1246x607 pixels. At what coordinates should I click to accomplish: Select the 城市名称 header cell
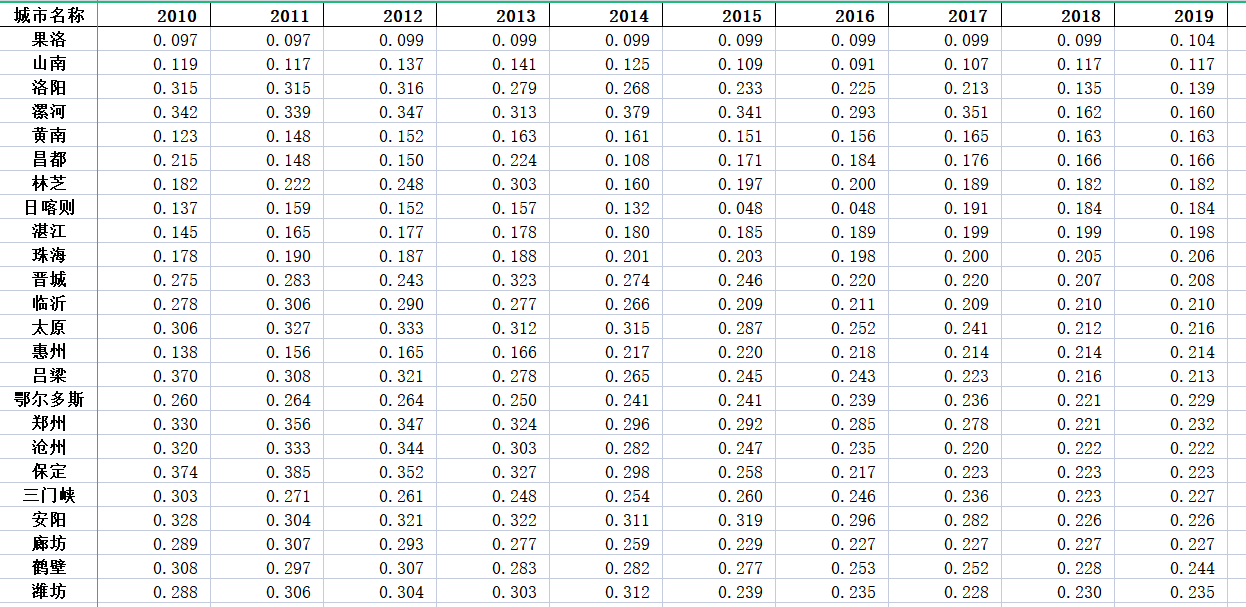[49, 15]
